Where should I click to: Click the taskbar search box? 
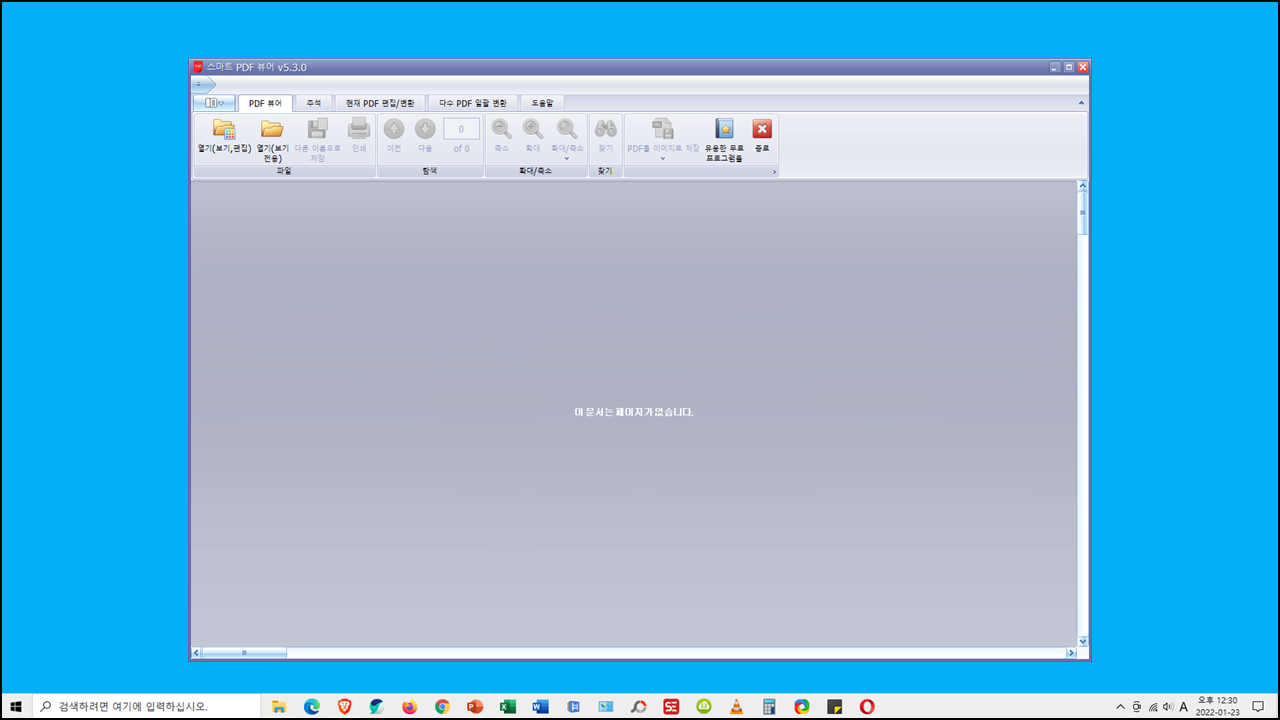[148, 706]
